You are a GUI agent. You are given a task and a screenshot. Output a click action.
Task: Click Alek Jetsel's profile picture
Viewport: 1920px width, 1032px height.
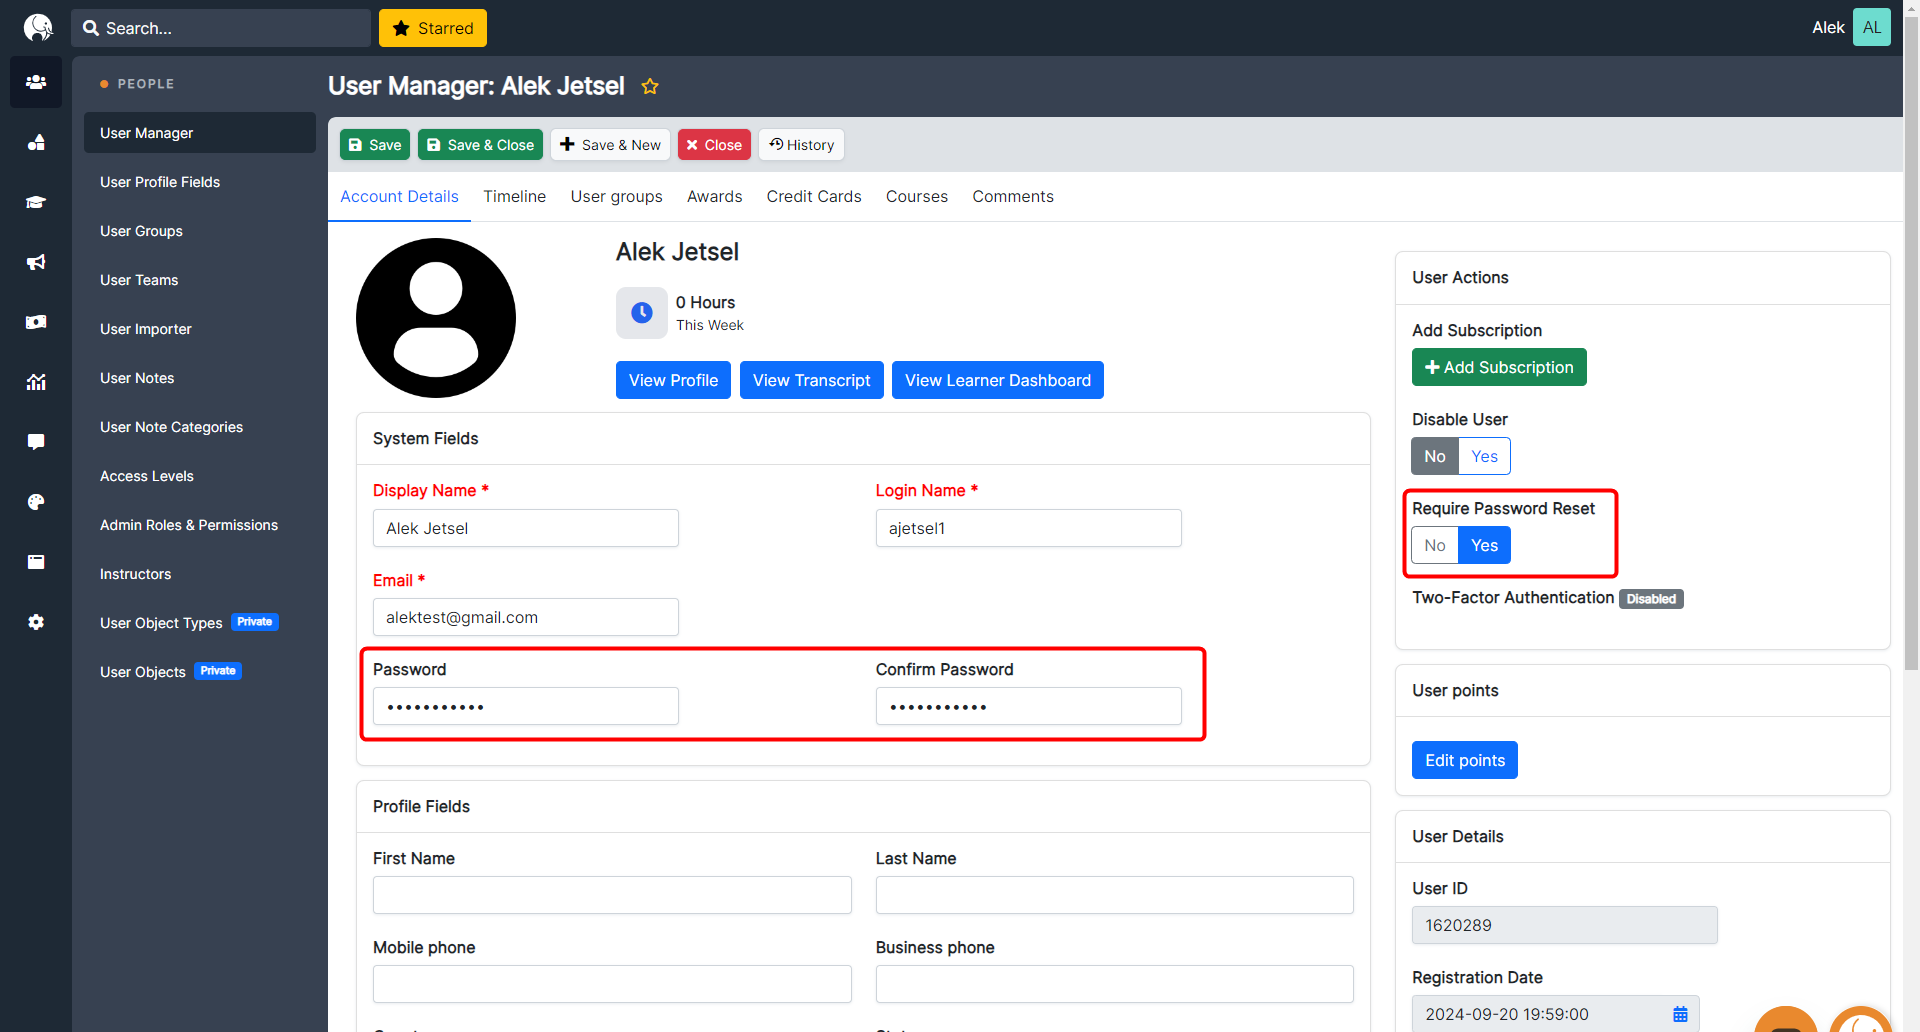(436, 318)
